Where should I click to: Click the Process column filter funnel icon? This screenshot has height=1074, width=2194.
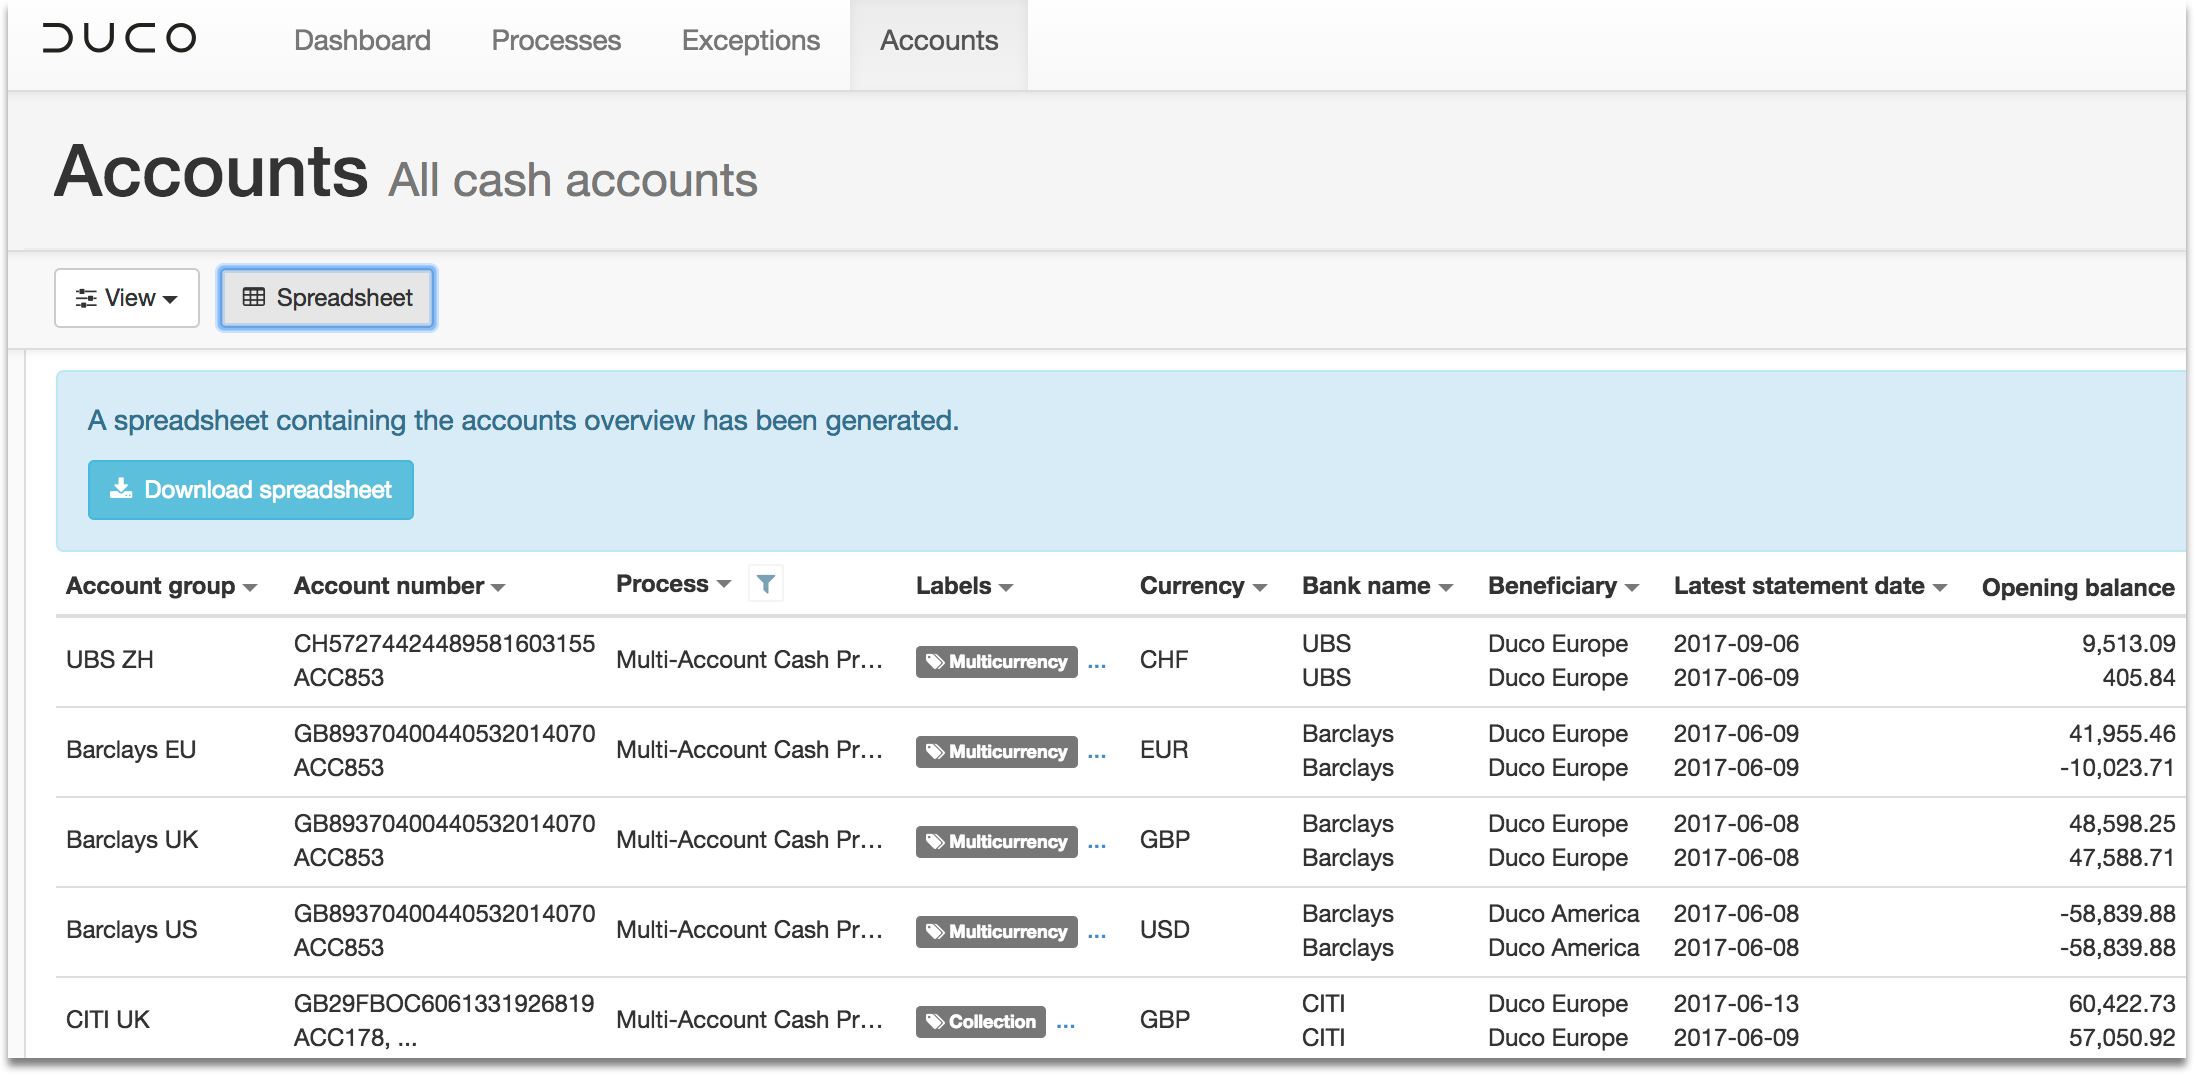(765, 583)
